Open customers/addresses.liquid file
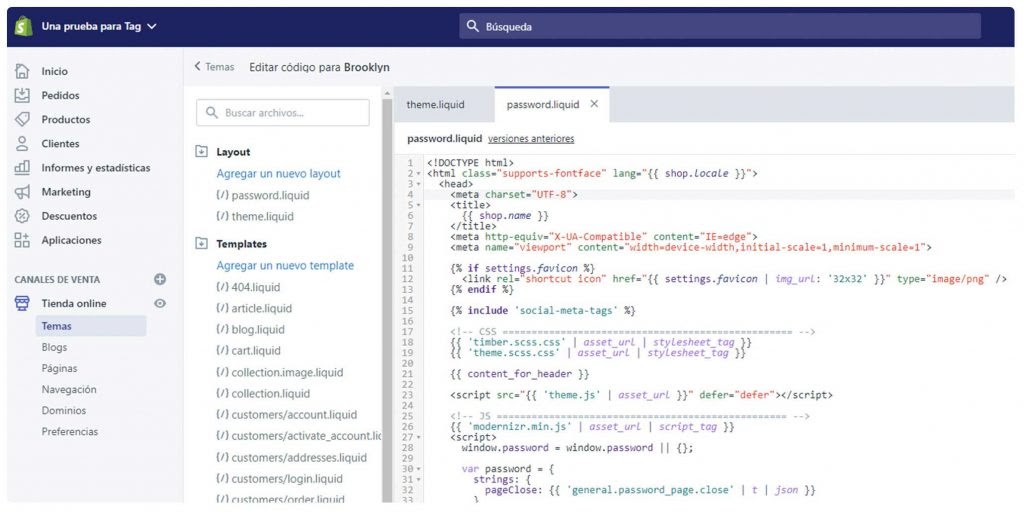 click(291, 457)
